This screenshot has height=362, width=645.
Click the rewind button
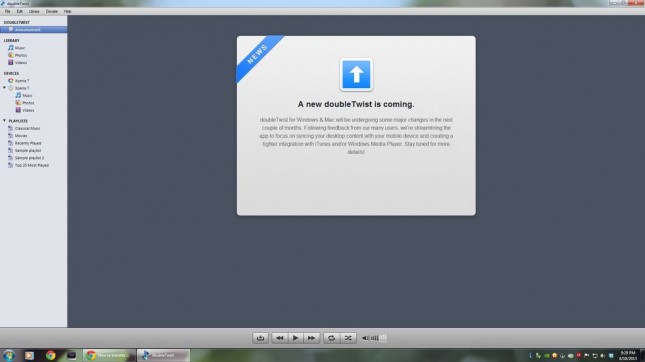[x=280, y=338]
